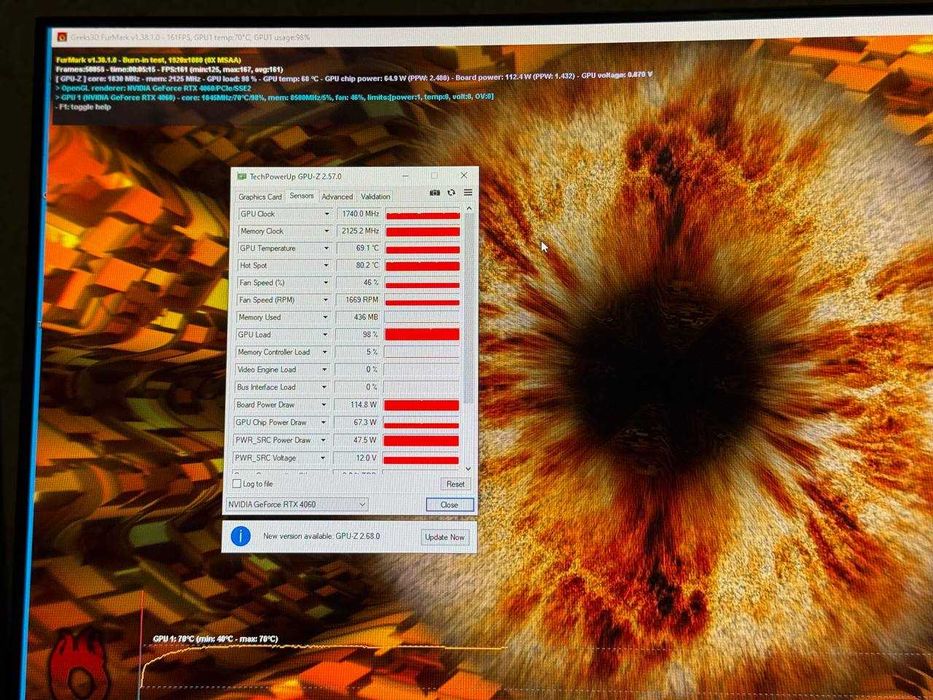The width and height of the screenshot is (933, 700).
Task: Click the FurMark GPU 1 temperature graph label
Action: tap(215, 639)
